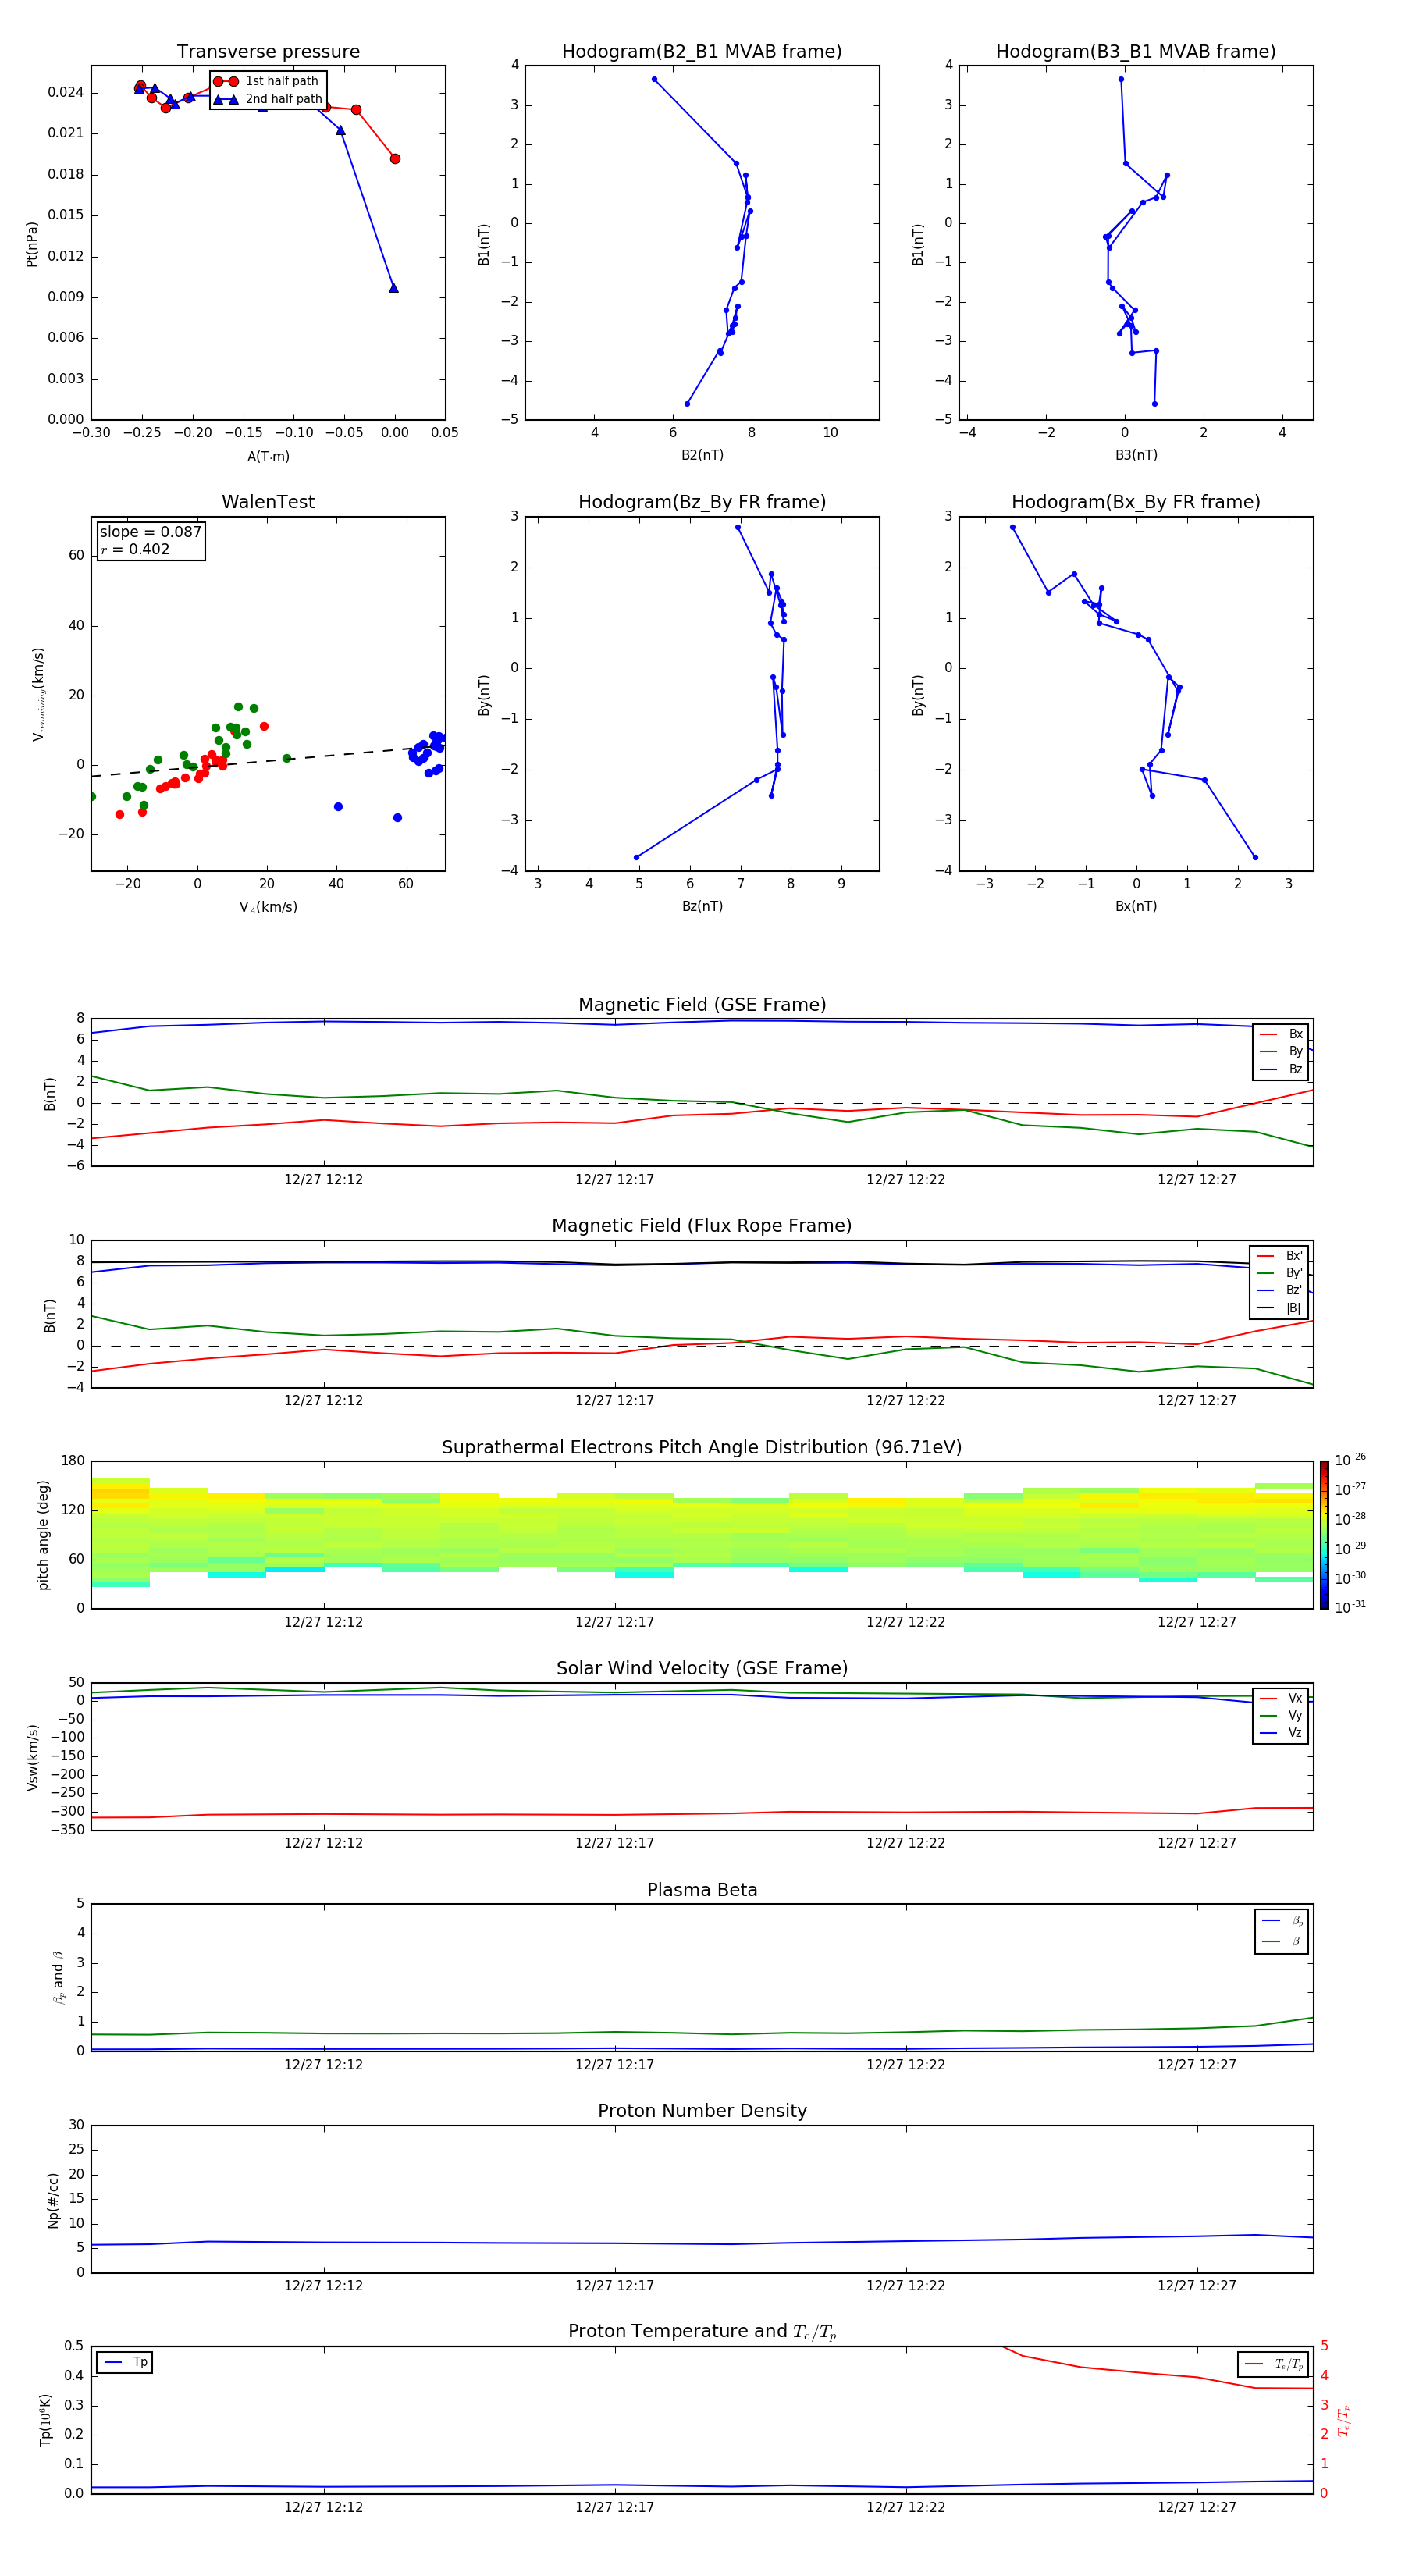The width and height of the screenshot is (1405, 2576).
Task: Click the 'Solar Wind Velocity (GSE Frame)' title
Action: pyautogui.click(x=702, y=1669)
